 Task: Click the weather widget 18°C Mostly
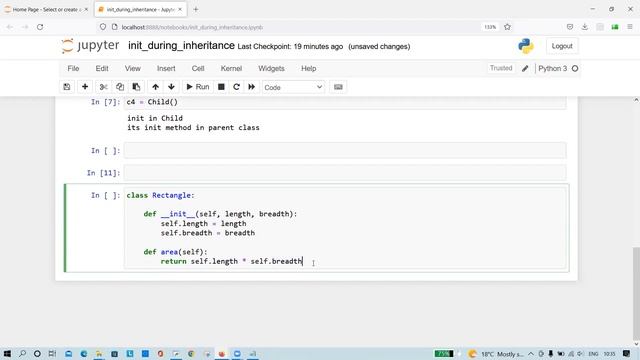coord(496,354)
